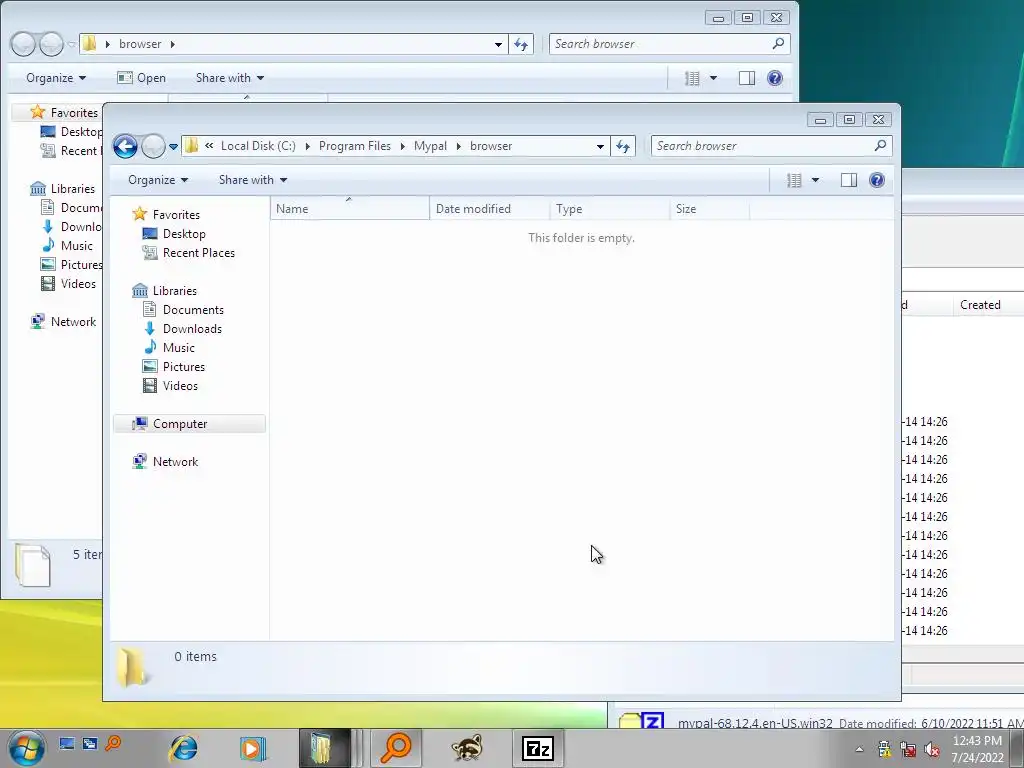Open Music library in front window
1024x768 pixels.
click(x=168, y=347)
